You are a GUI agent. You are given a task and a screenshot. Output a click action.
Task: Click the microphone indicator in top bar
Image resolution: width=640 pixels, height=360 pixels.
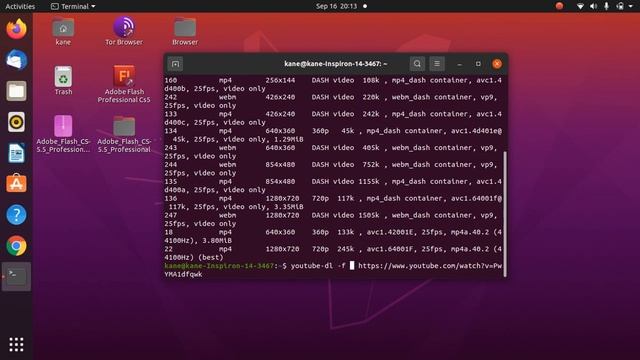[607, 6]
